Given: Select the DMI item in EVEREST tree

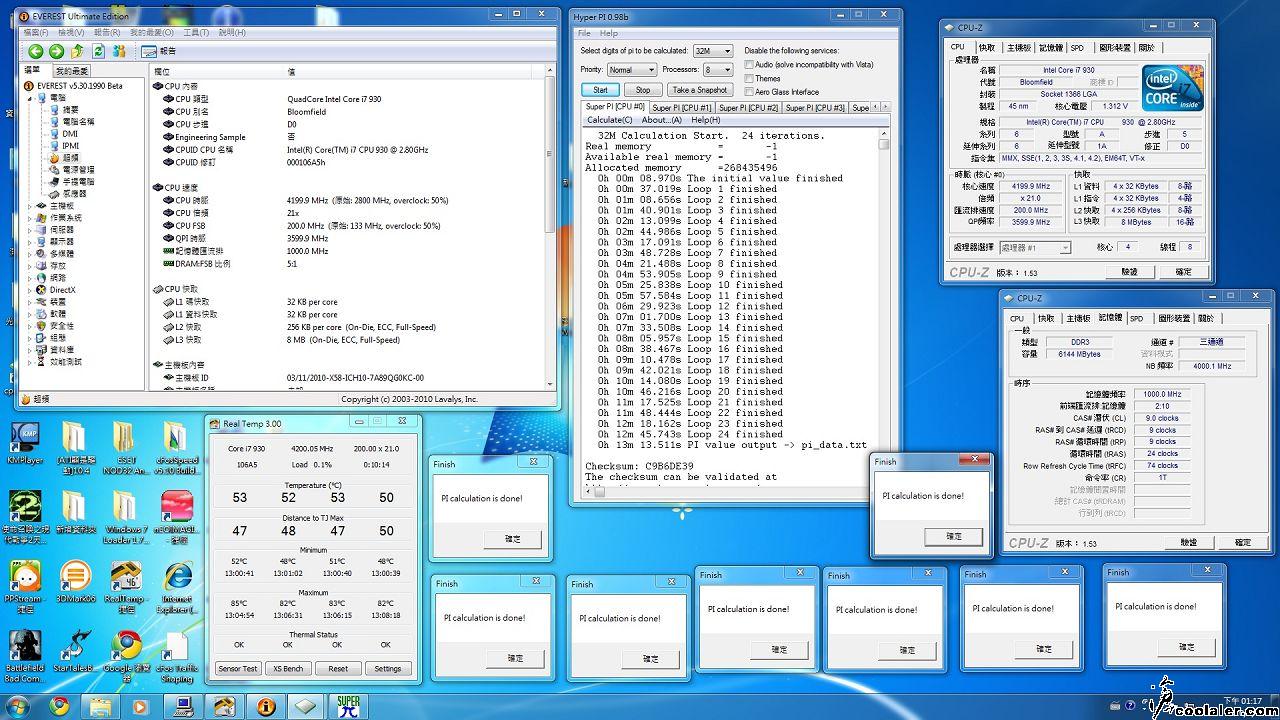Looking at the screenshot, I should [69, 133].
